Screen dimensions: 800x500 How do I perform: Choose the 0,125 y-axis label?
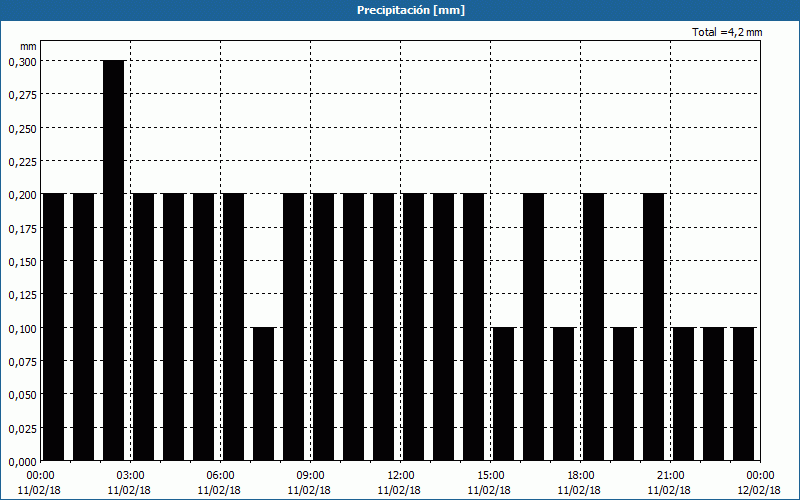tap(22, 295)
